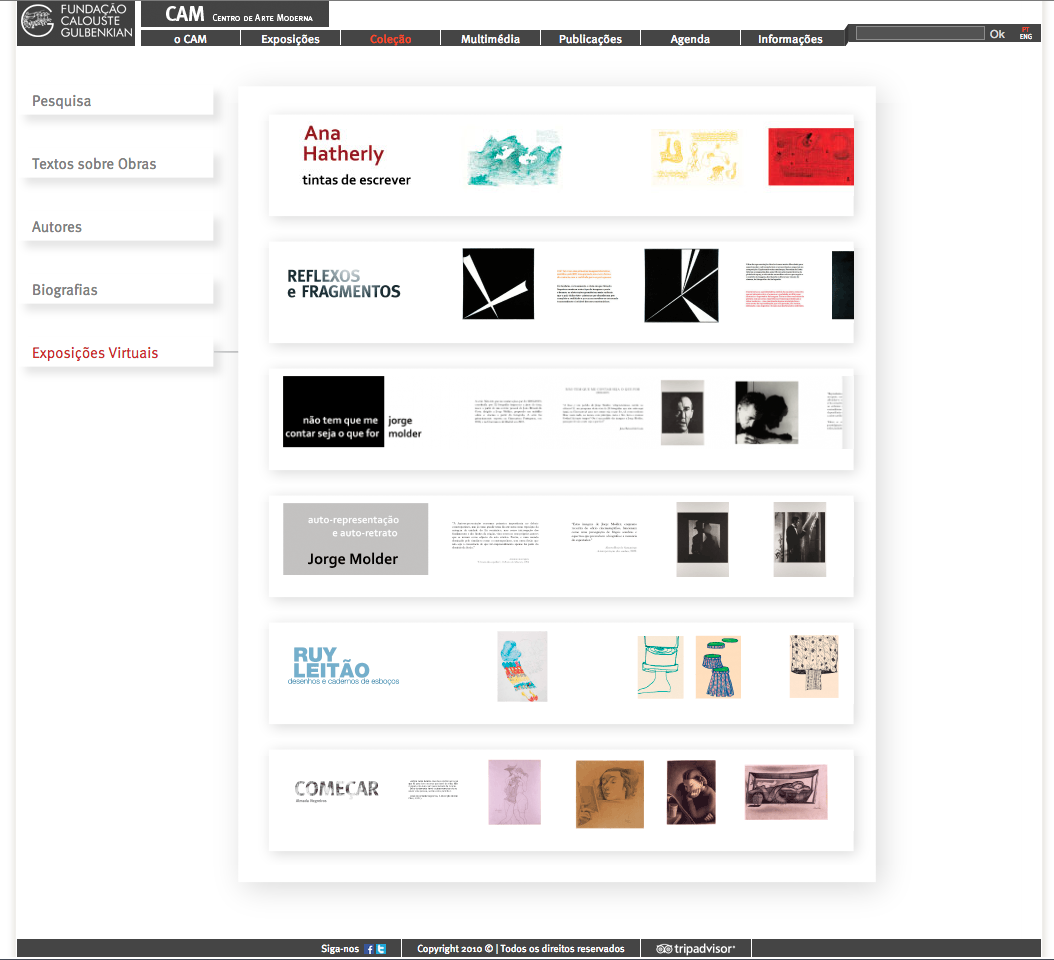Open the Biografias sidebar section
This screenshot has height=960, width=1054.
coord(65,290)
